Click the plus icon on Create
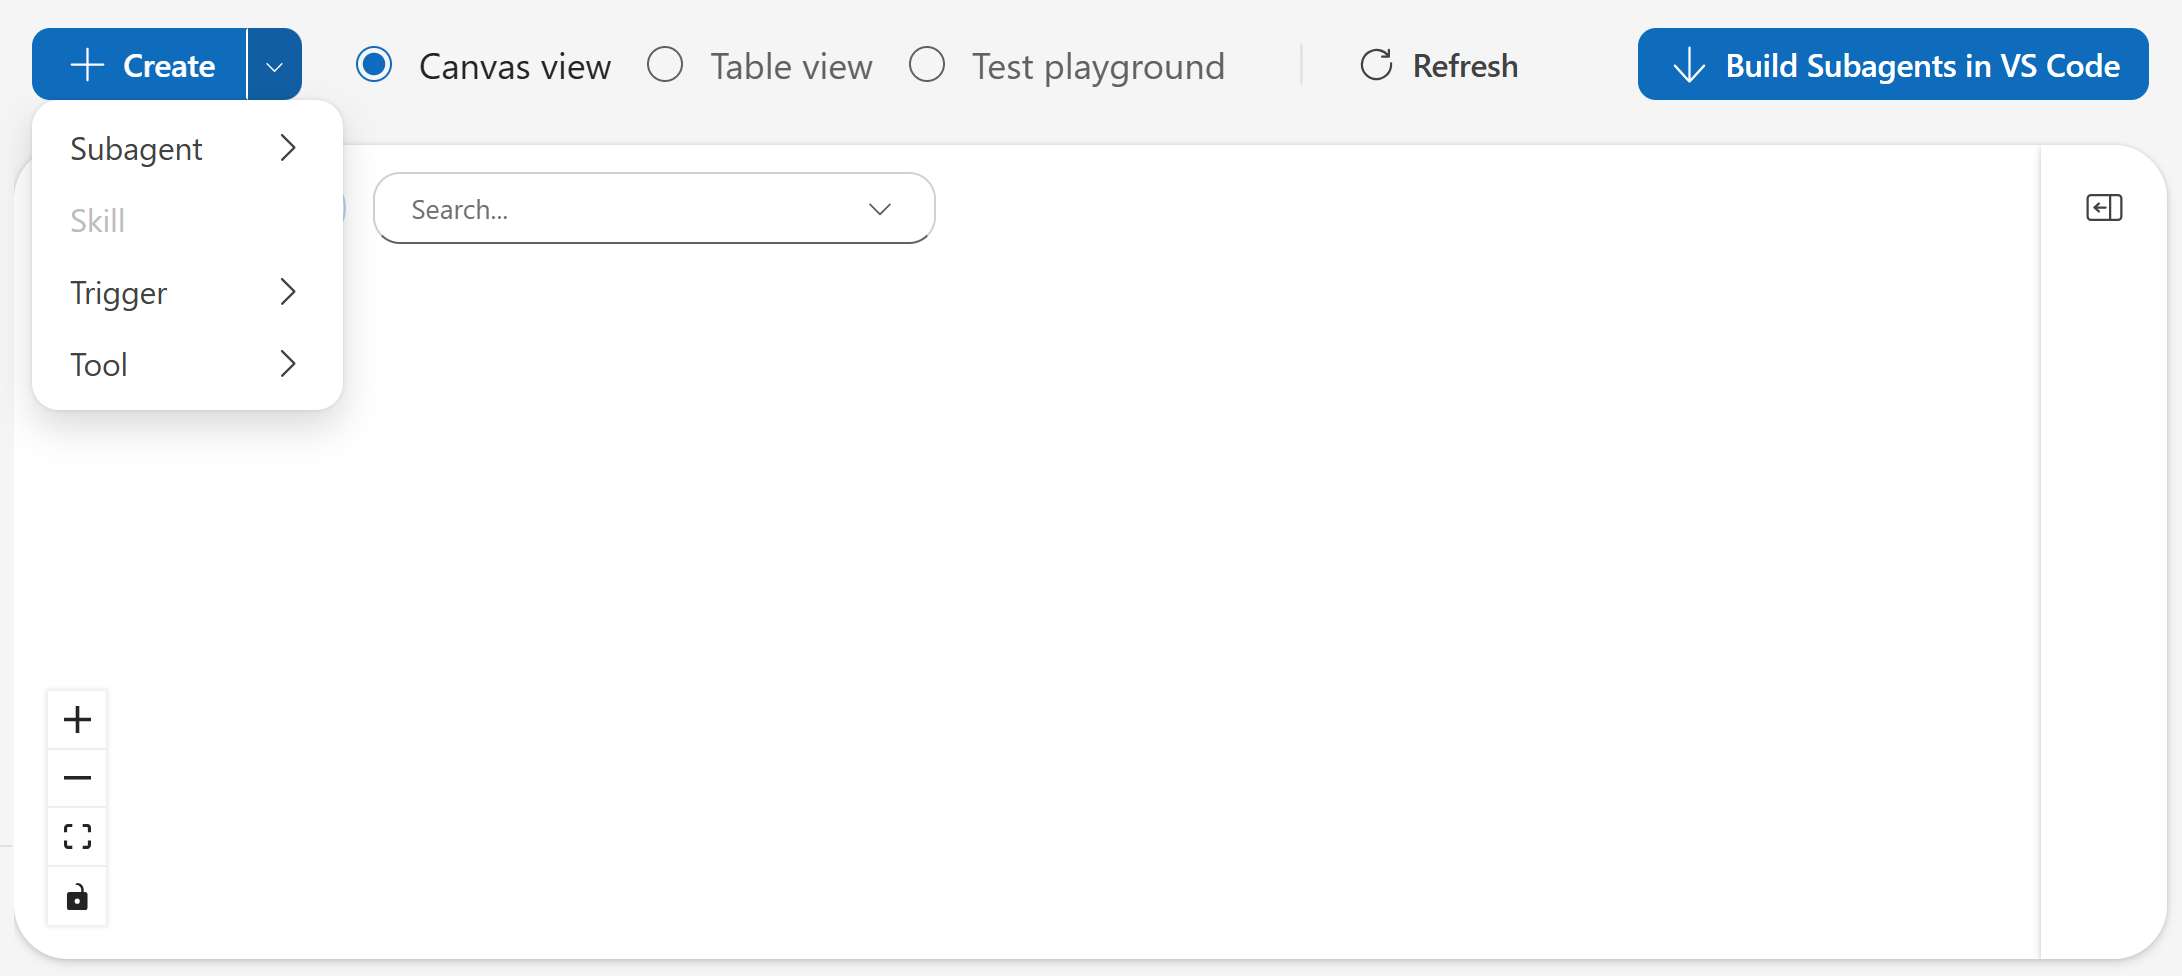Image resolution: width=2182 pixels, height=976 pixels. [x=87, y=64]
